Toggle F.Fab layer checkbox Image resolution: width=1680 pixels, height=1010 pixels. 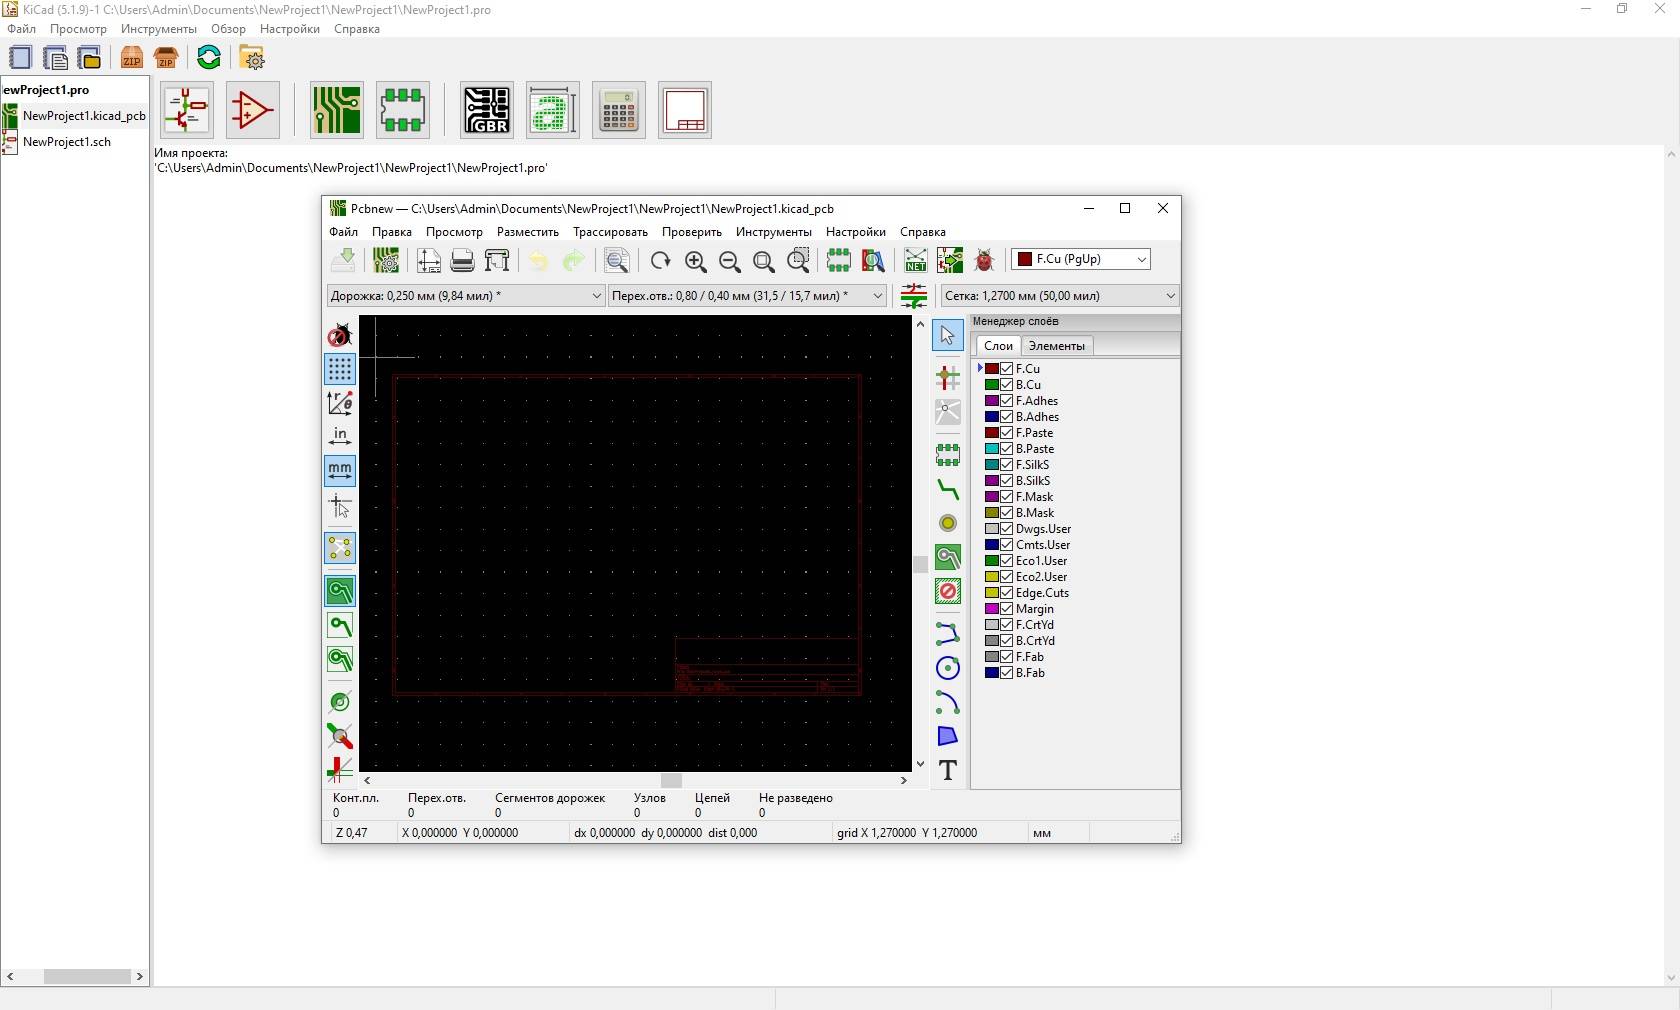tap(1007, 657)
